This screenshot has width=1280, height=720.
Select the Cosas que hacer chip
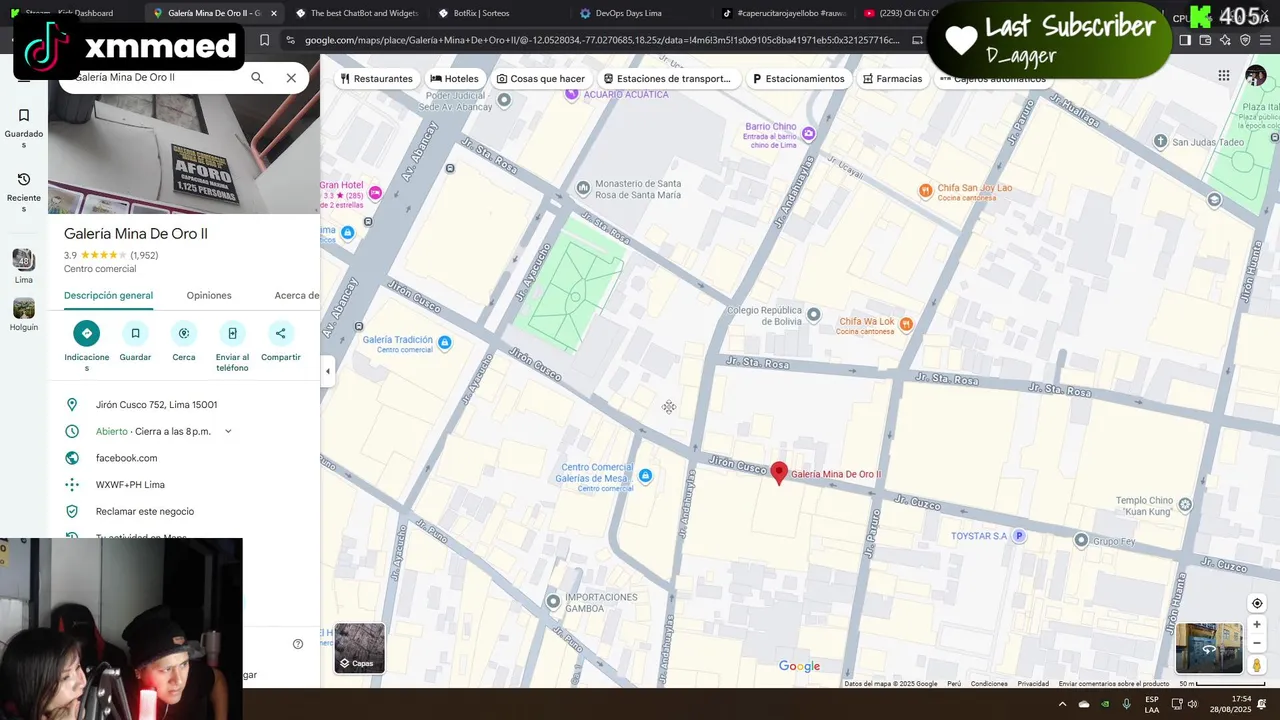(x=541, y=78)
